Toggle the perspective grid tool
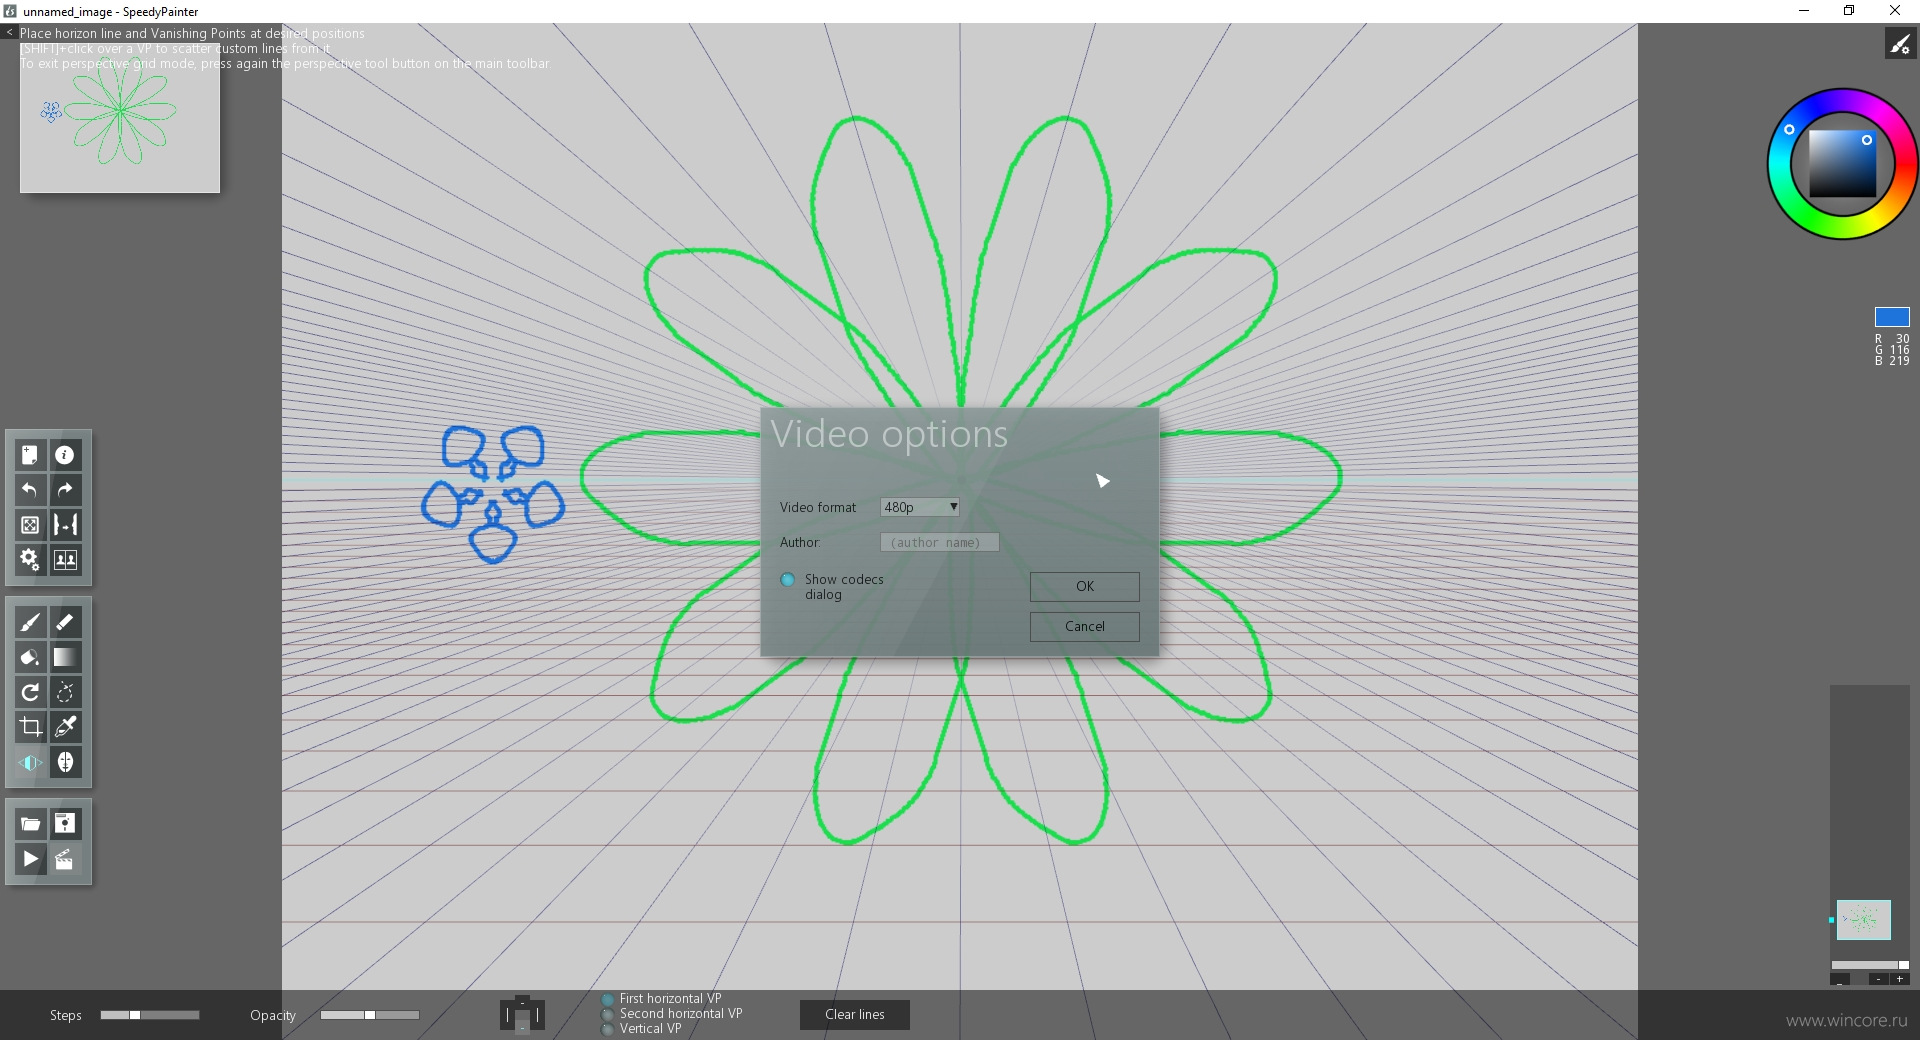Image resolution: width=1920 pixels, height=1040 pixels. tap(30, 762)
